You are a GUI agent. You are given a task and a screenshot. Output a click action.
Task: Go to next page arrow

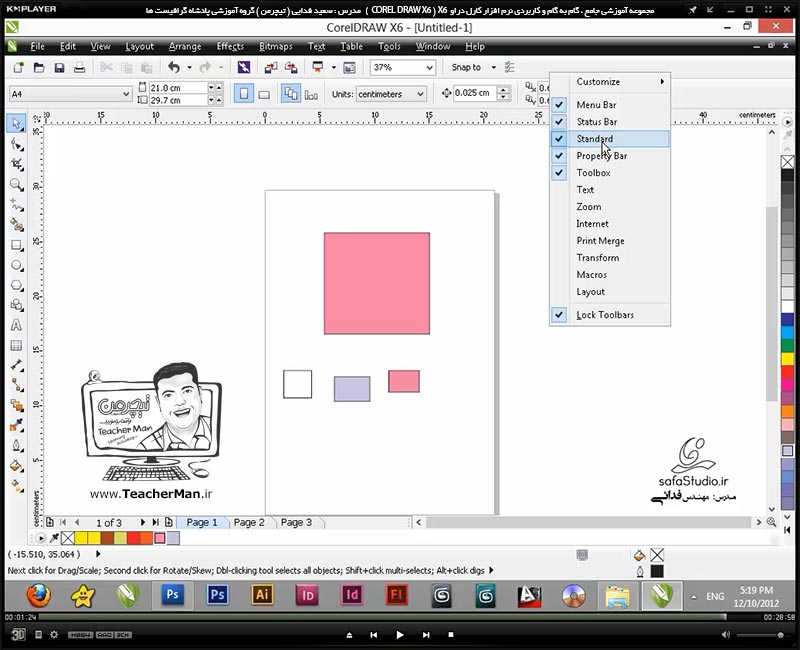(142, 522)
